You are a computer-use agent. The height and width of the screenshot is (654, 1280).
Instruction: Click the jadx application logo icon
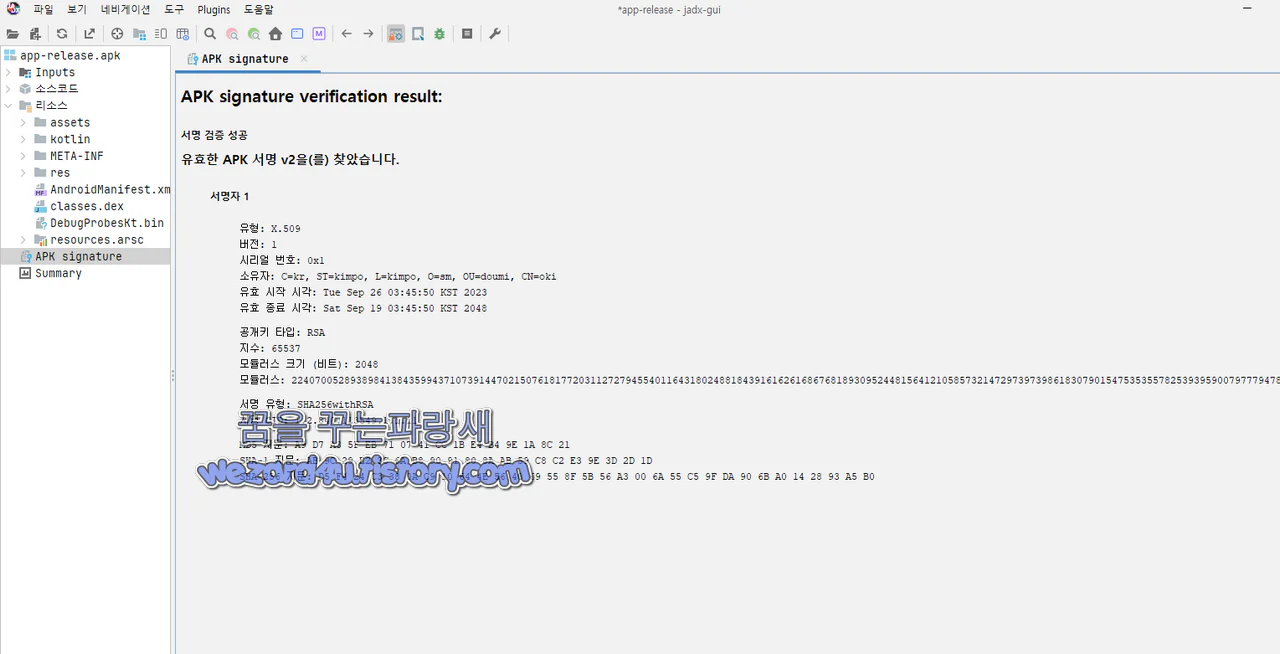point(14,9)
